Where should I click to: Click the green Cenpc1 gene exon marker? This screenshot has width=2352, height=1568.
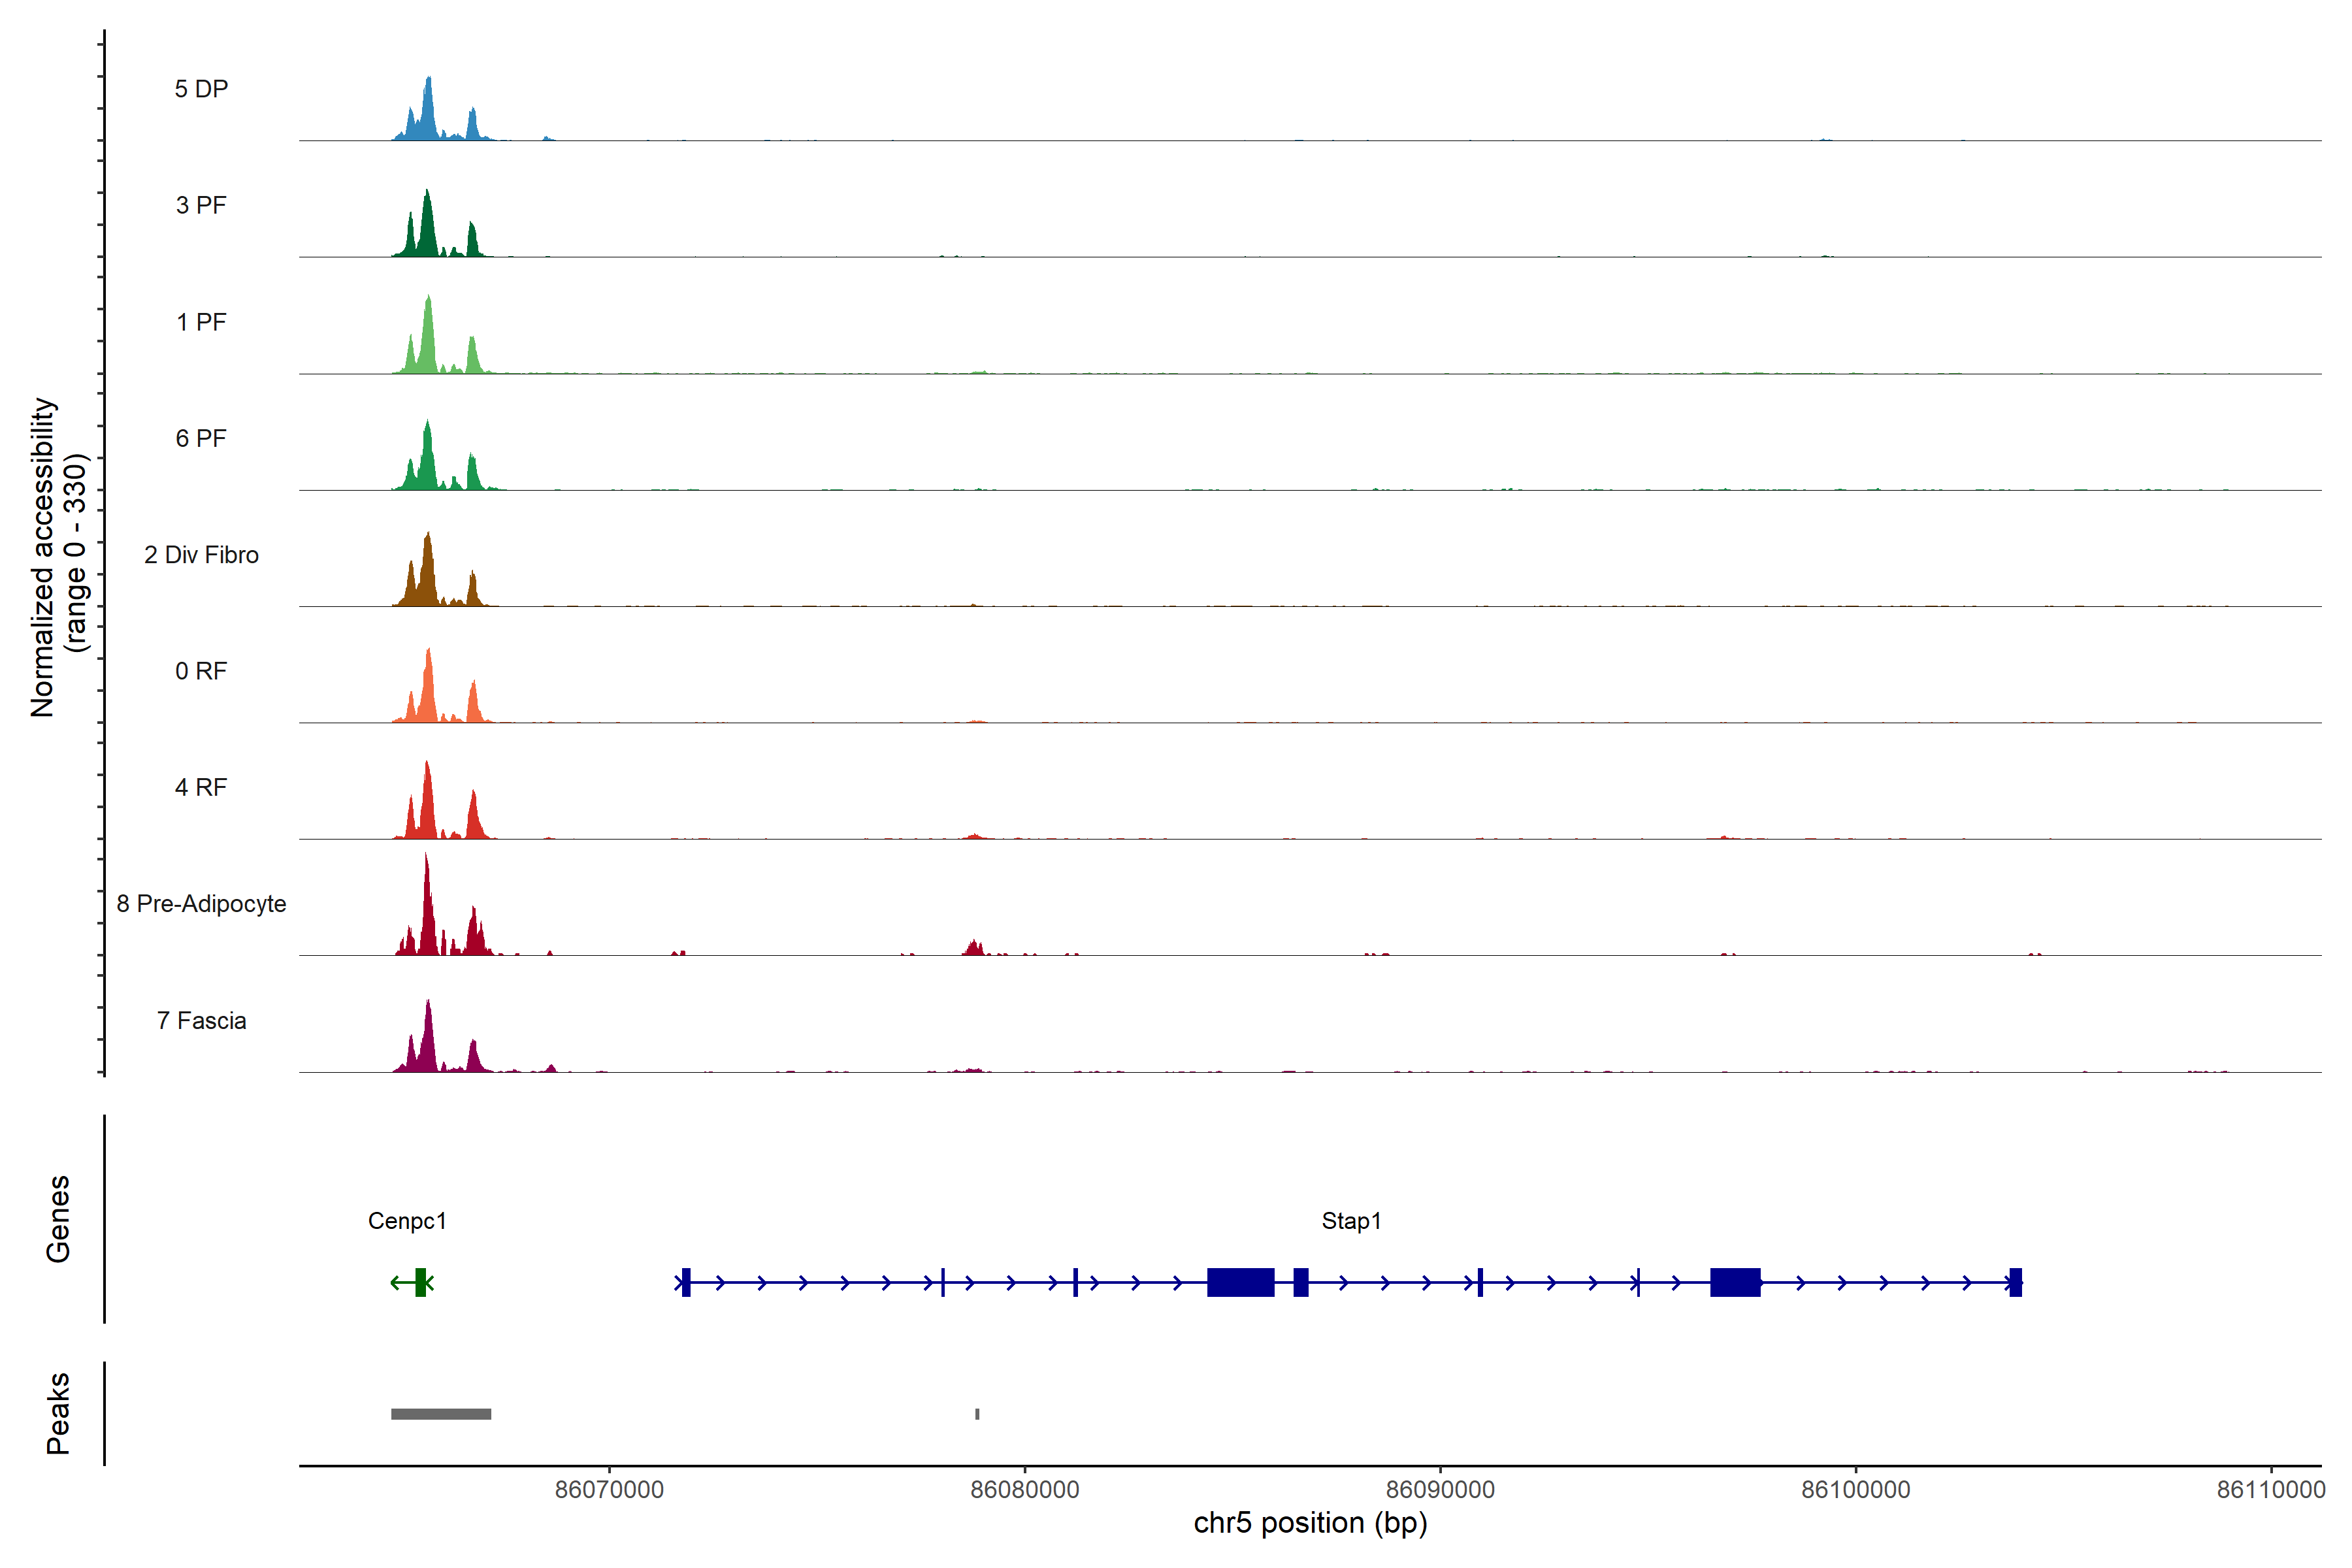point(420,1282)
